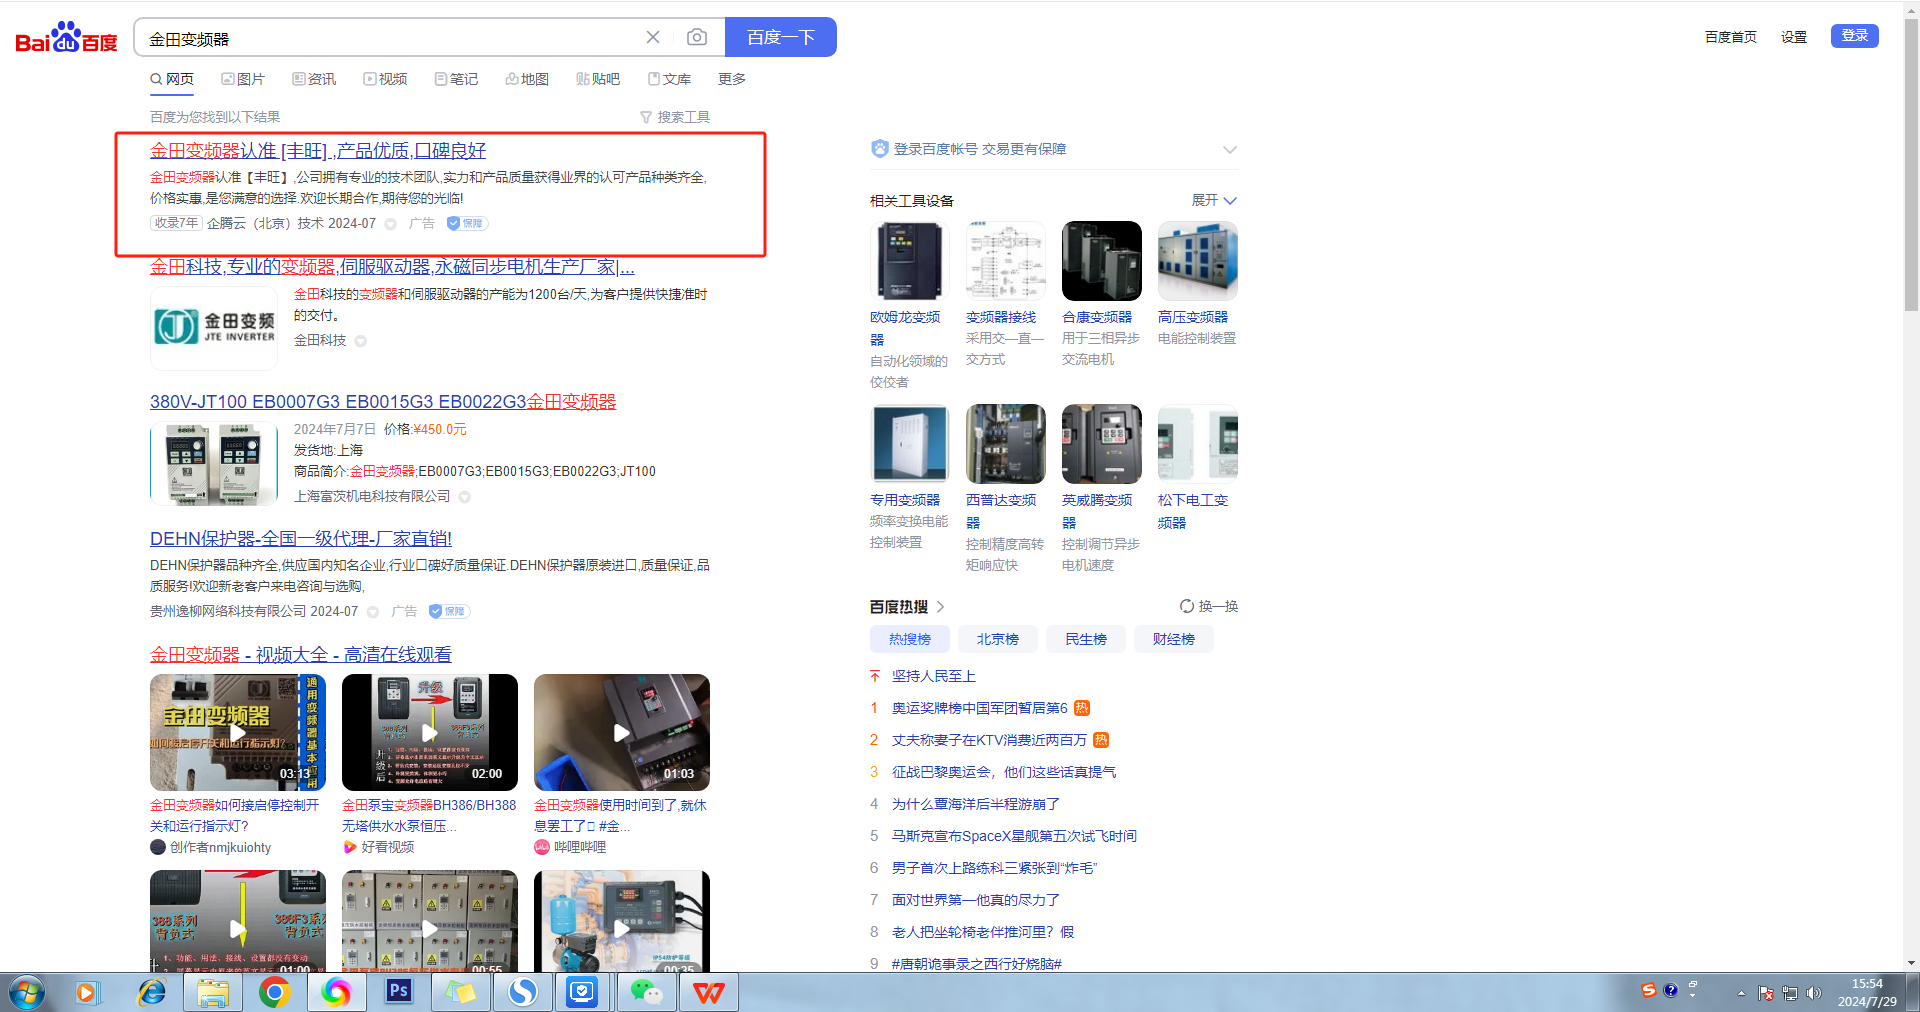The image size is (1920, 1012).
Task: Open WPS Office from taskbar
Action: click(x=708, y=992)
